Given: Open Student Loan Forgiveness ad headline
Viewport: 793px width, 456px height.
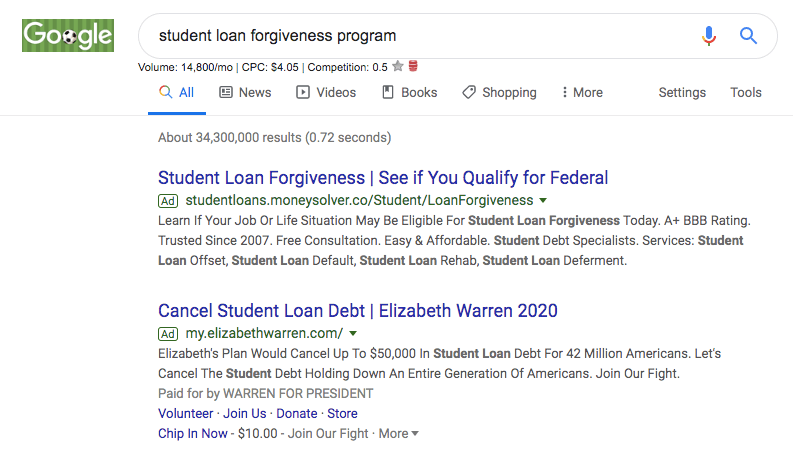Looking at the screenshot, I should click(x=383, y=178).
